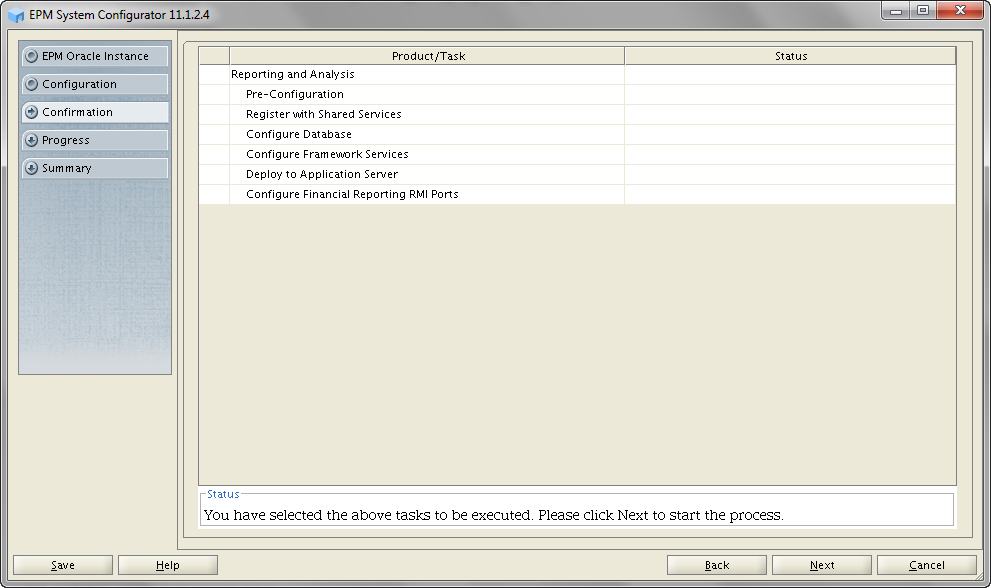Minimize the configurator window
Viewport: 991px width, 588px height.
point(896,11)
